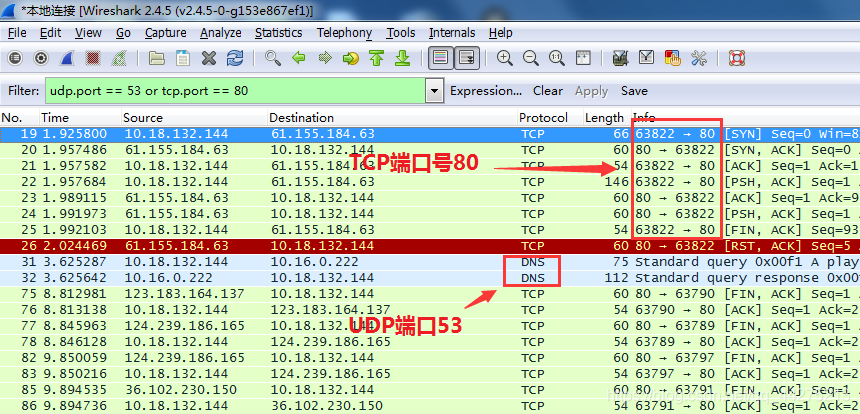
Task: Select packet 20 SYN, ACK row
Action: click(430, 150)
